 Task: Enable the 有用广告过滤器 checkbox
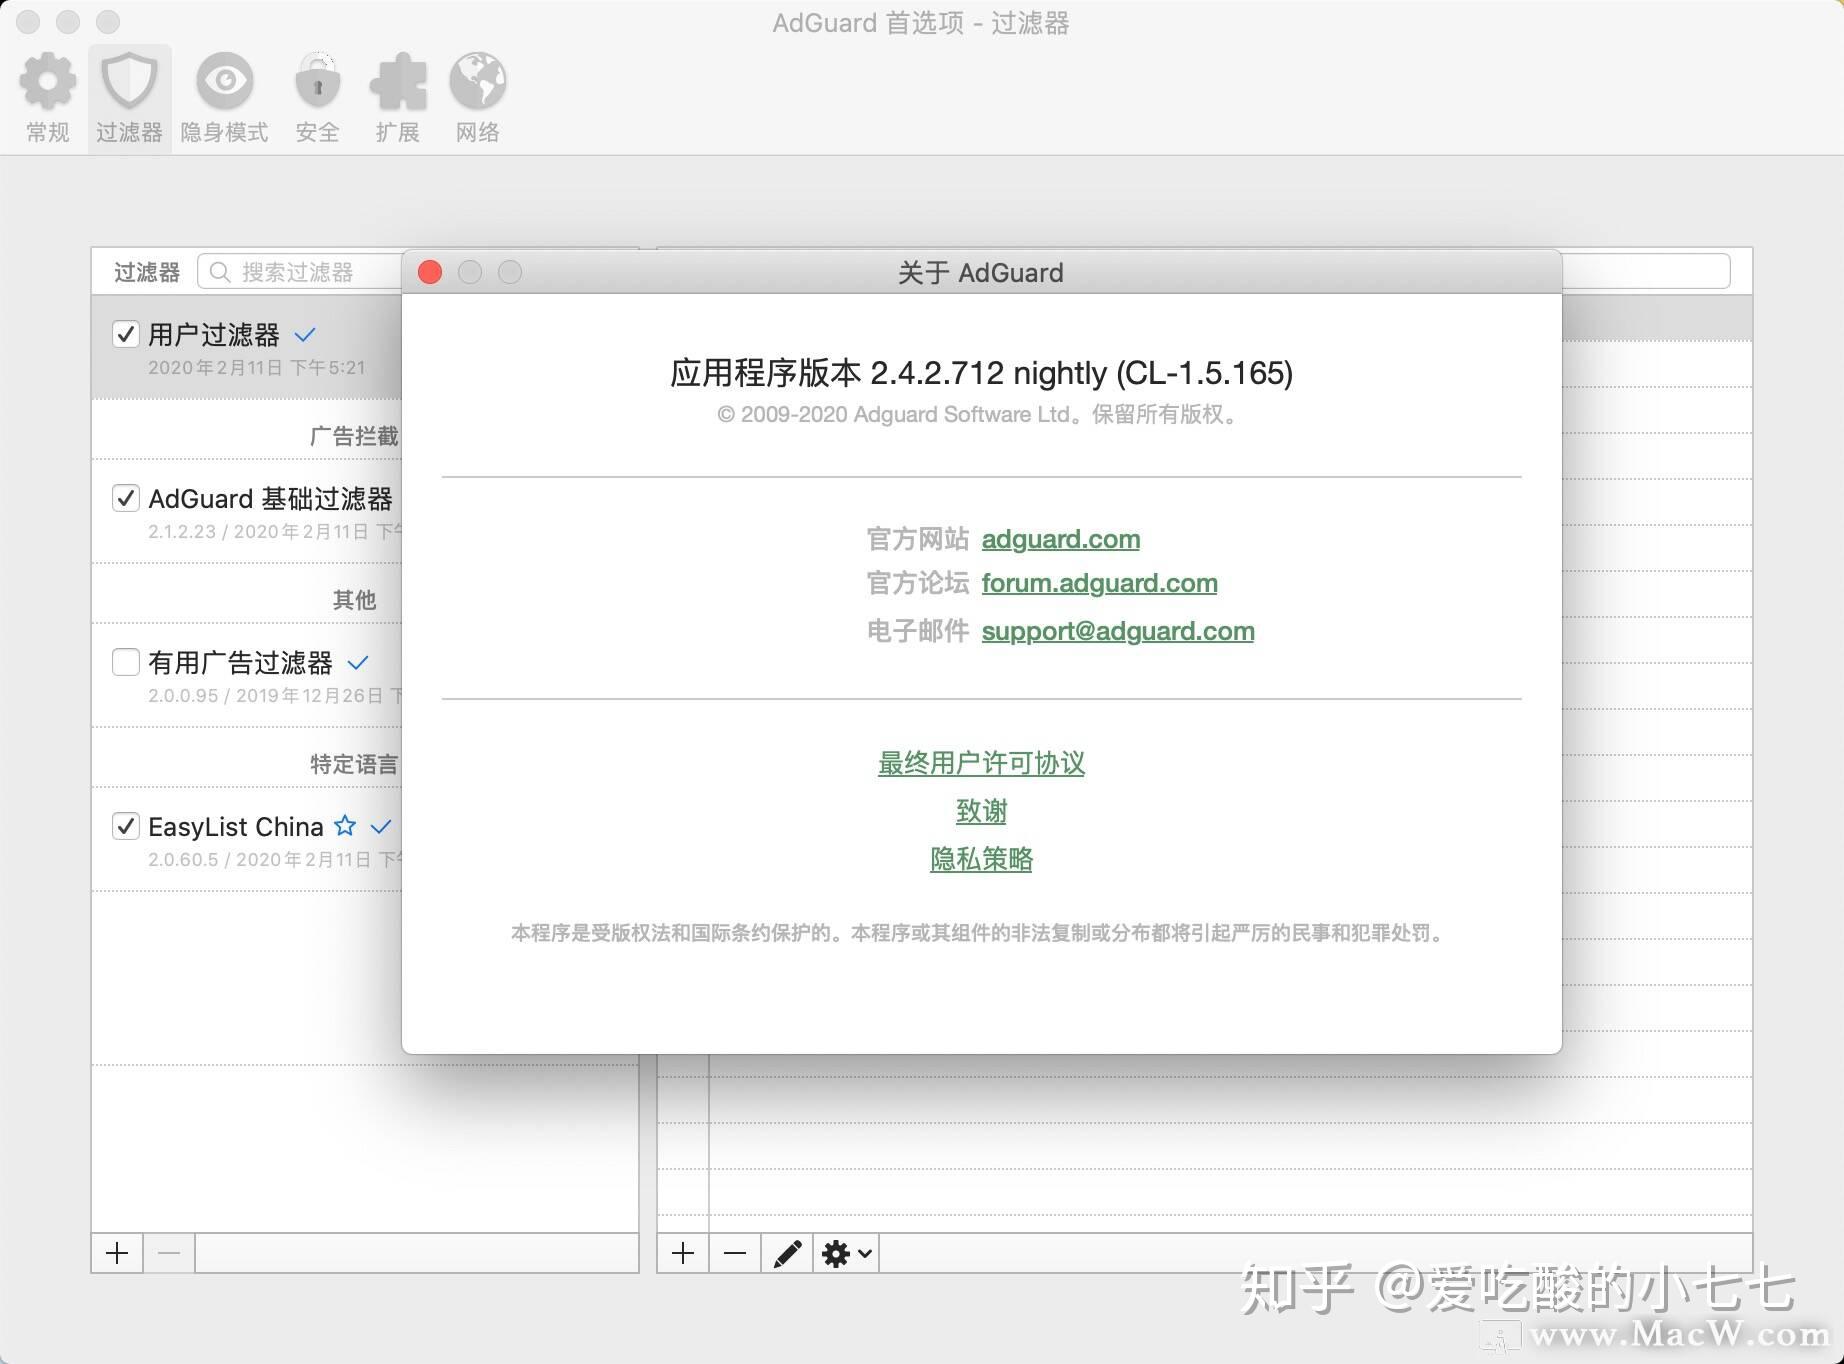coord(125,662)
